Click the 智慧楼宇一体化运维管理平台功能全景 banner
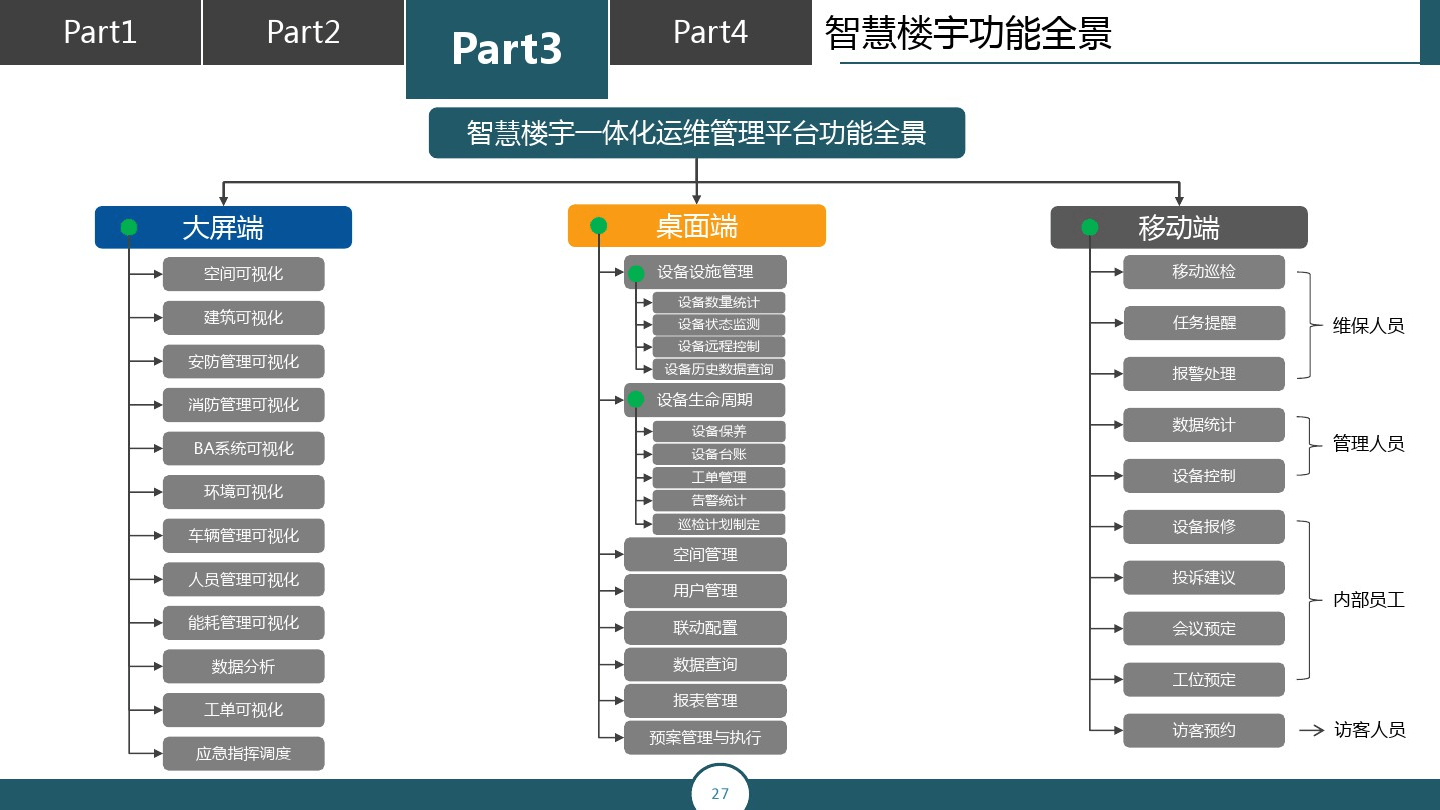The image size is (1440, 810). click(697, 133)
